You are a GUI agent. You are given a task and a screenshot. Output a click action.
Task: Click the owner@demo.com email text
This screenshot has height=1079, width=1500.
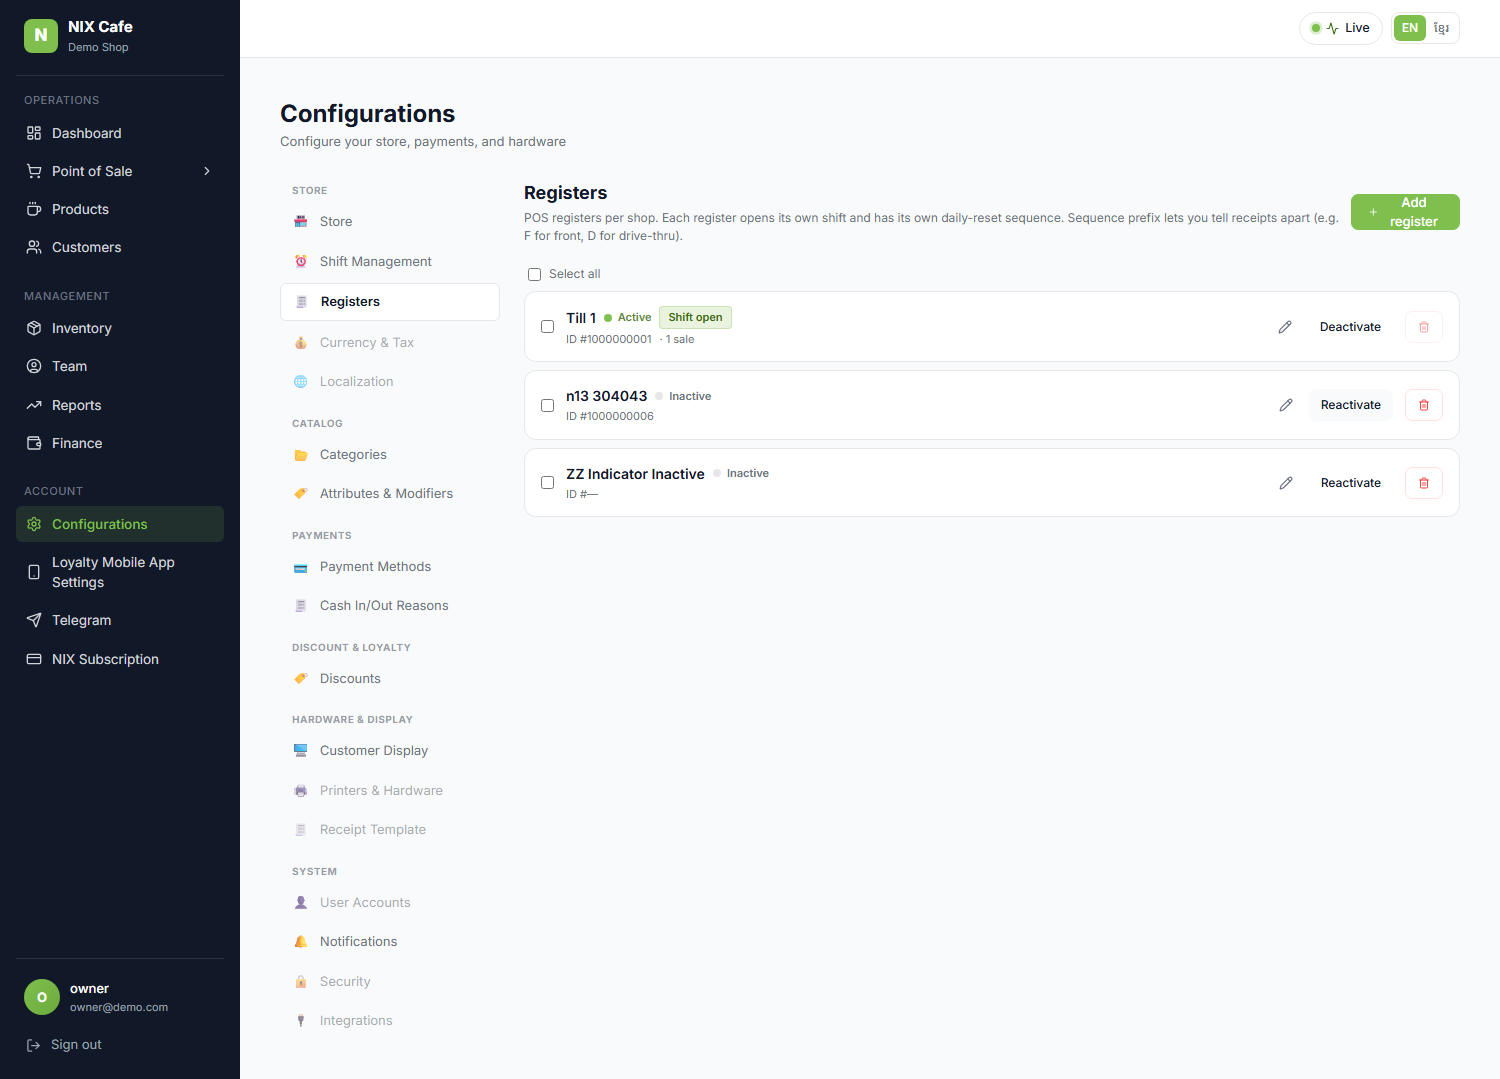click(119, 1008)
